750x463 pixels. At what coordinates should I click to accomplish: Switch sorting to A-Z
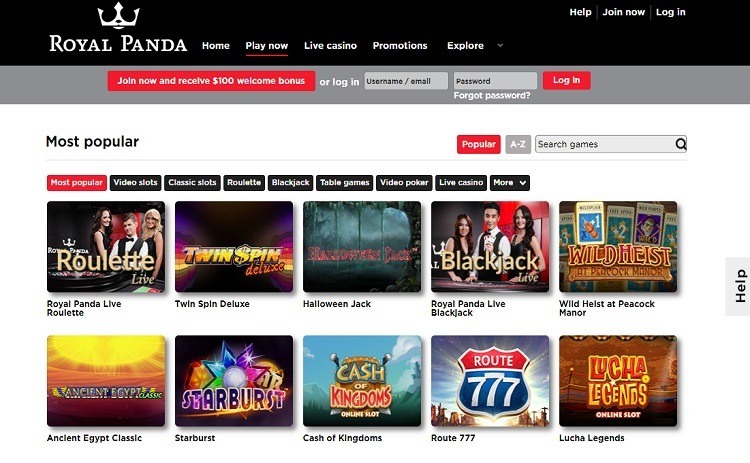518,144
